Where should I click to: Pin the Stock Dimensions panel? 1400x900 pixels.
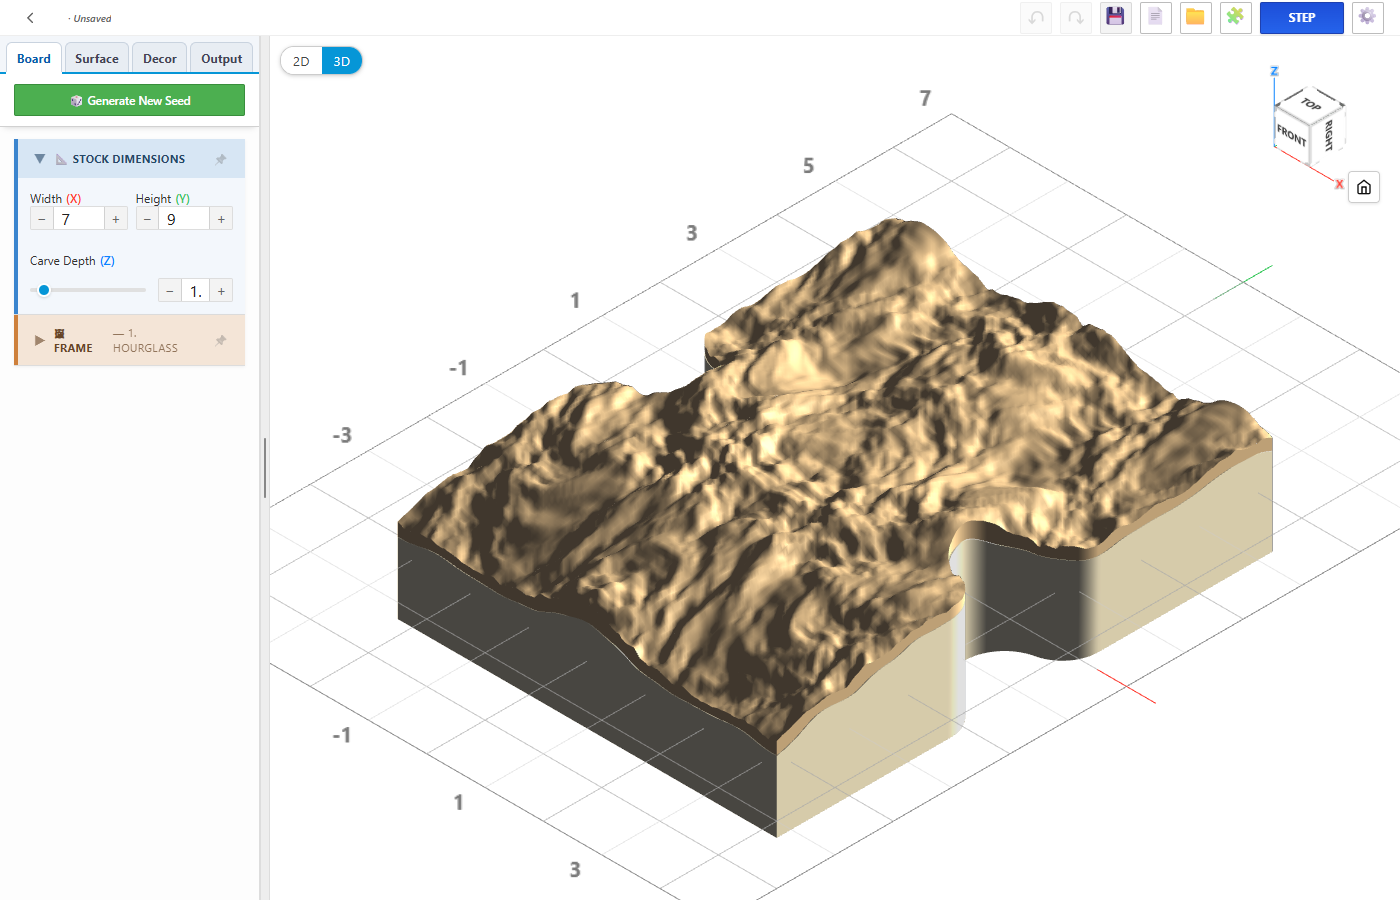point(221,159)
